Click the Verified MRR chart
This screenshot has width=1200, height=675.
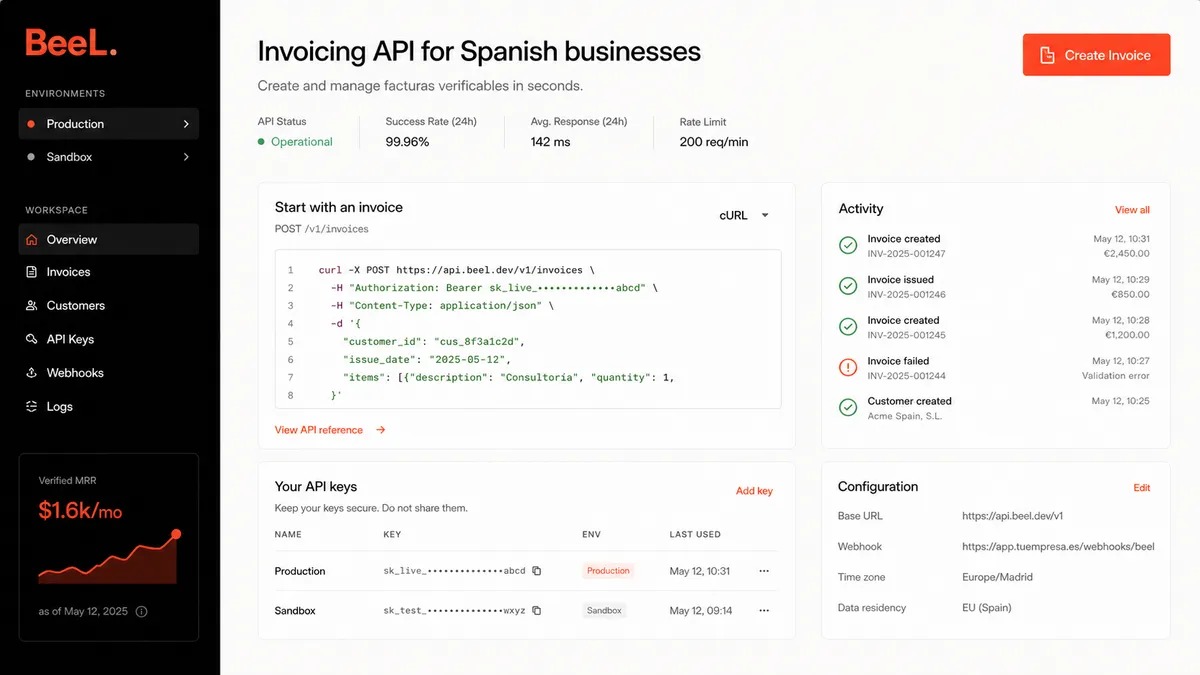pos(109,559)
